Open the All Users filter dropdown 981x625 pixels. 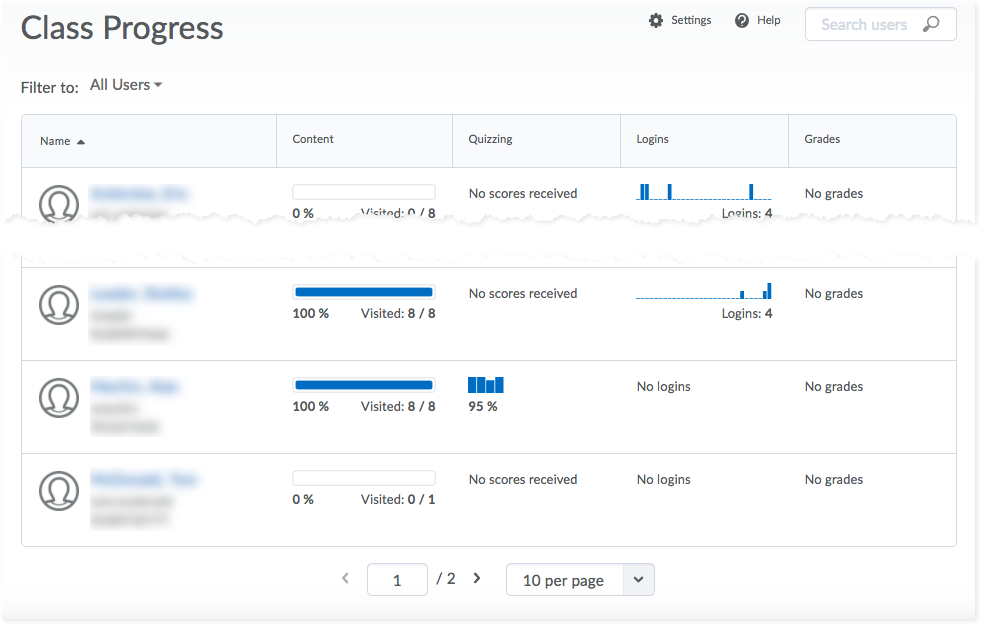click(x=126, y=86)
